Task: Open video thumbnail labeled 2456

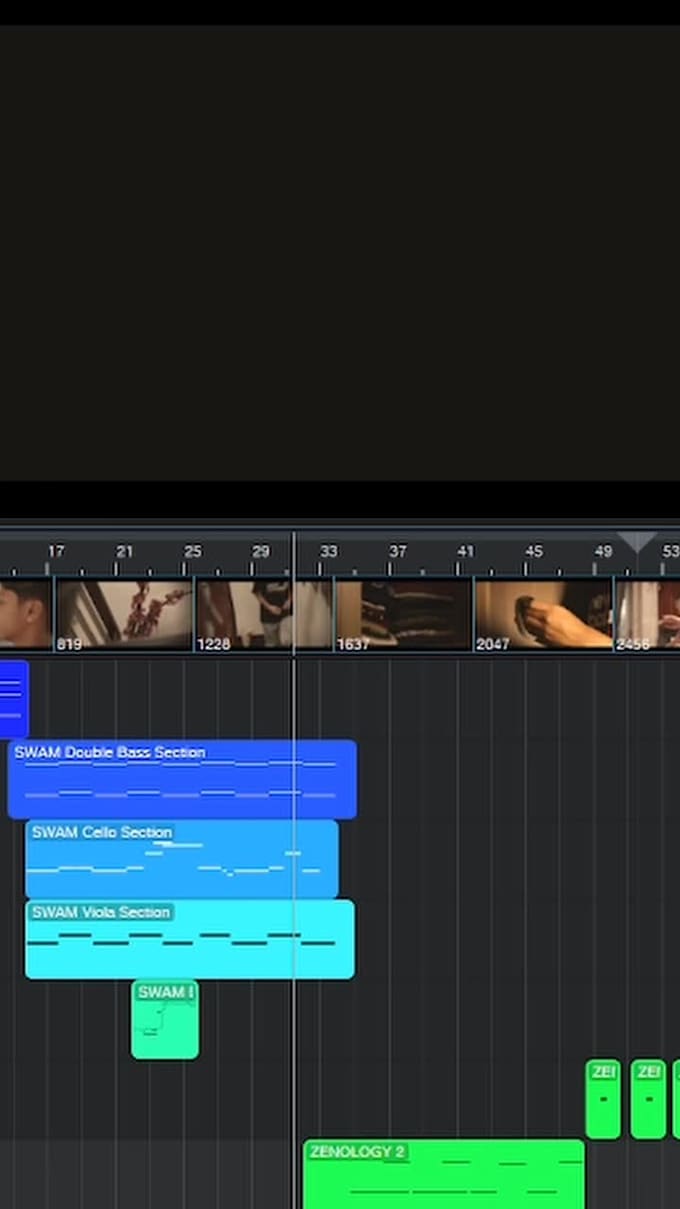Action: click(x=647, y=616)
